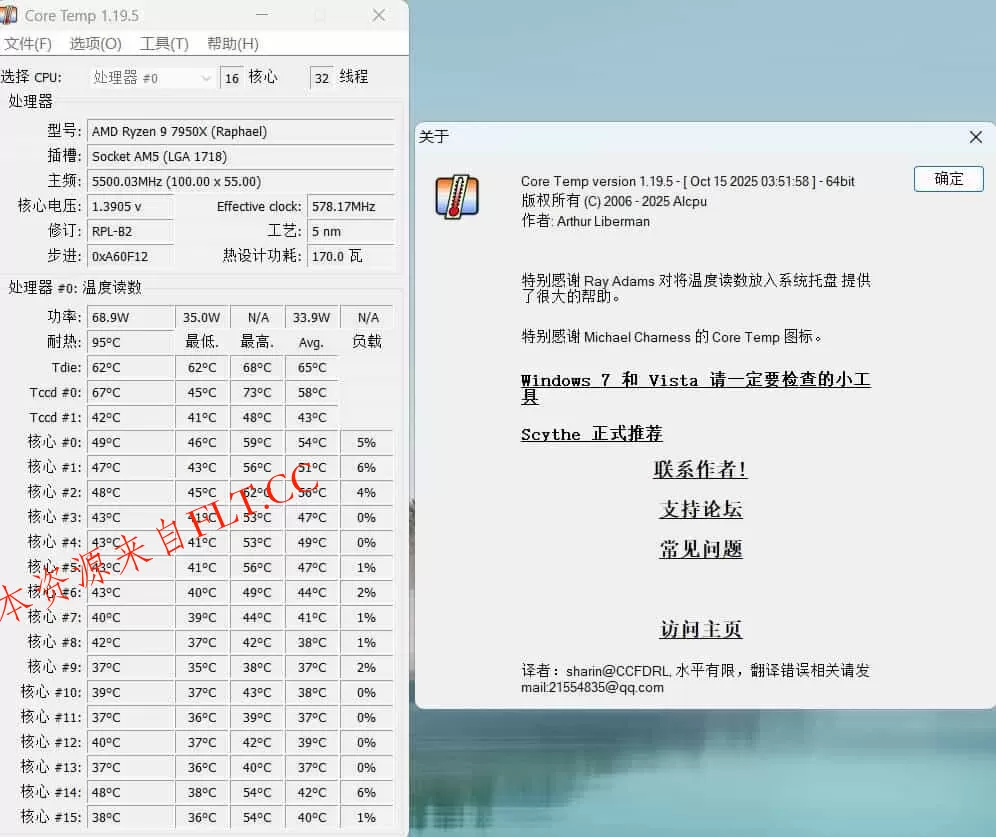Click the Core Temp title bar icon
This screenshot has height=837, width=996.
coord(8,15)
